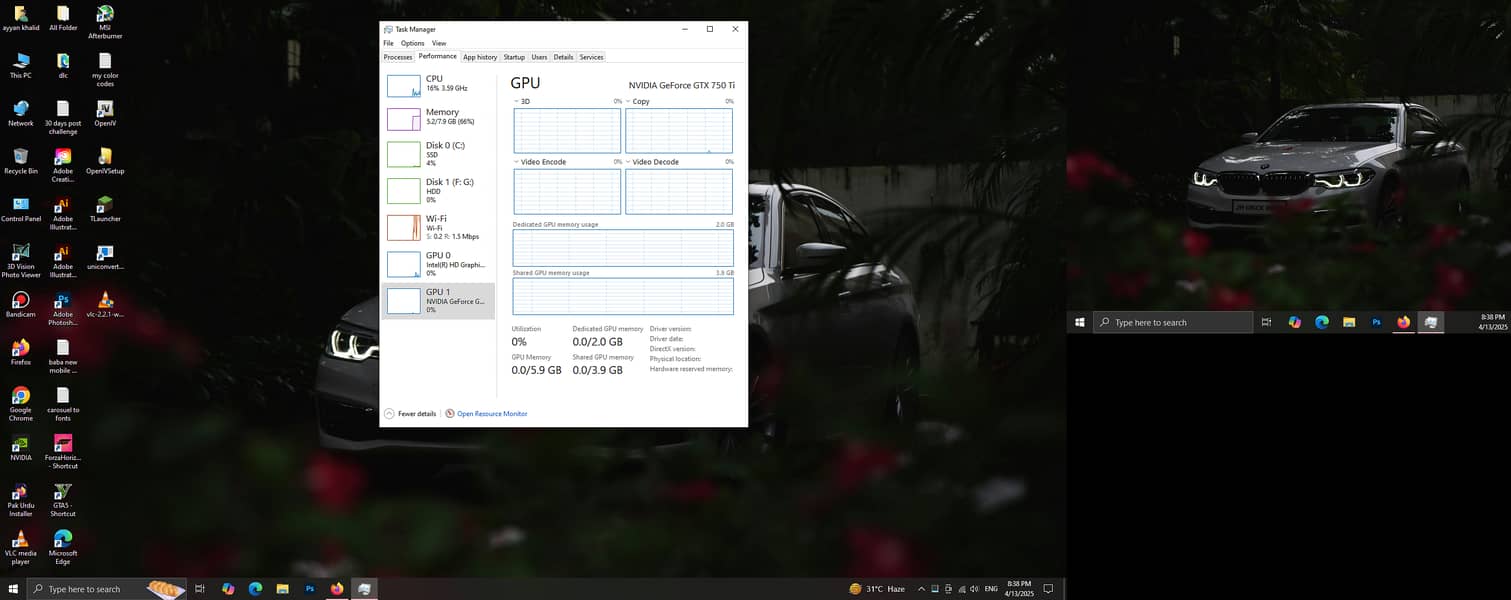Open the Options menu in Task Manager
This screenshot has height=600, width=1511.
[x=412, y=43]
